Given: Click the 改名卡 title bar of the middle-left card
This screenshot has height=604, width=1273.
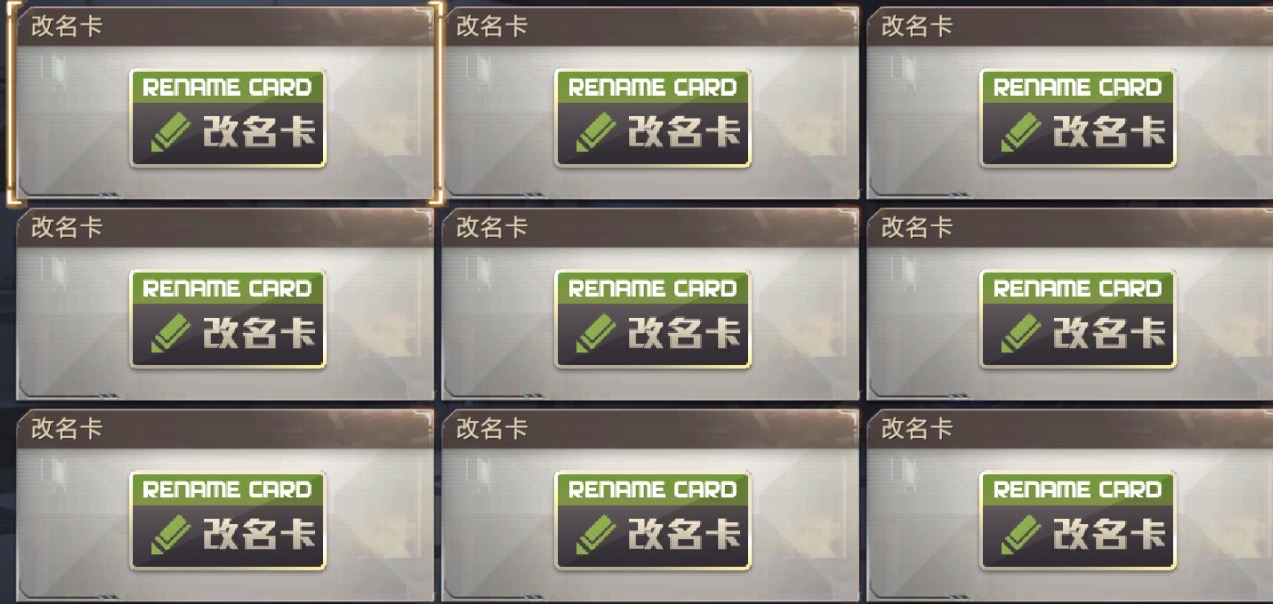Looking at the screenshot, I should 226,228.
